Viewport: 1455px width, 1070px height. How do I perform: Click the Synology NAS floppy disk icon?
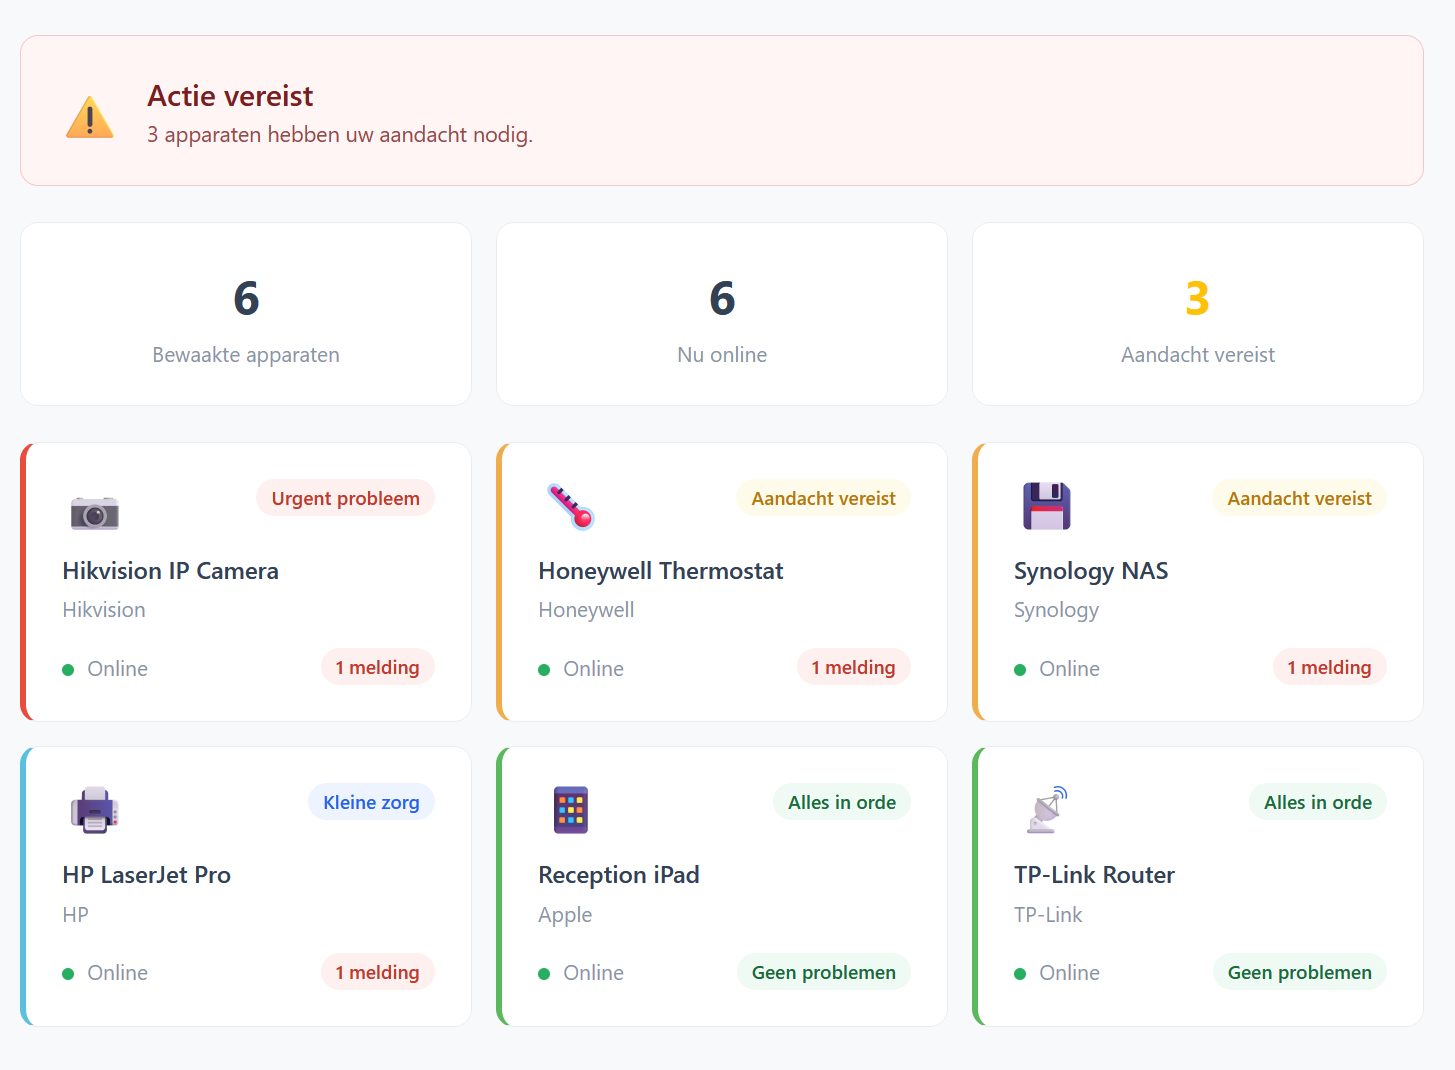pos(1046,507)
